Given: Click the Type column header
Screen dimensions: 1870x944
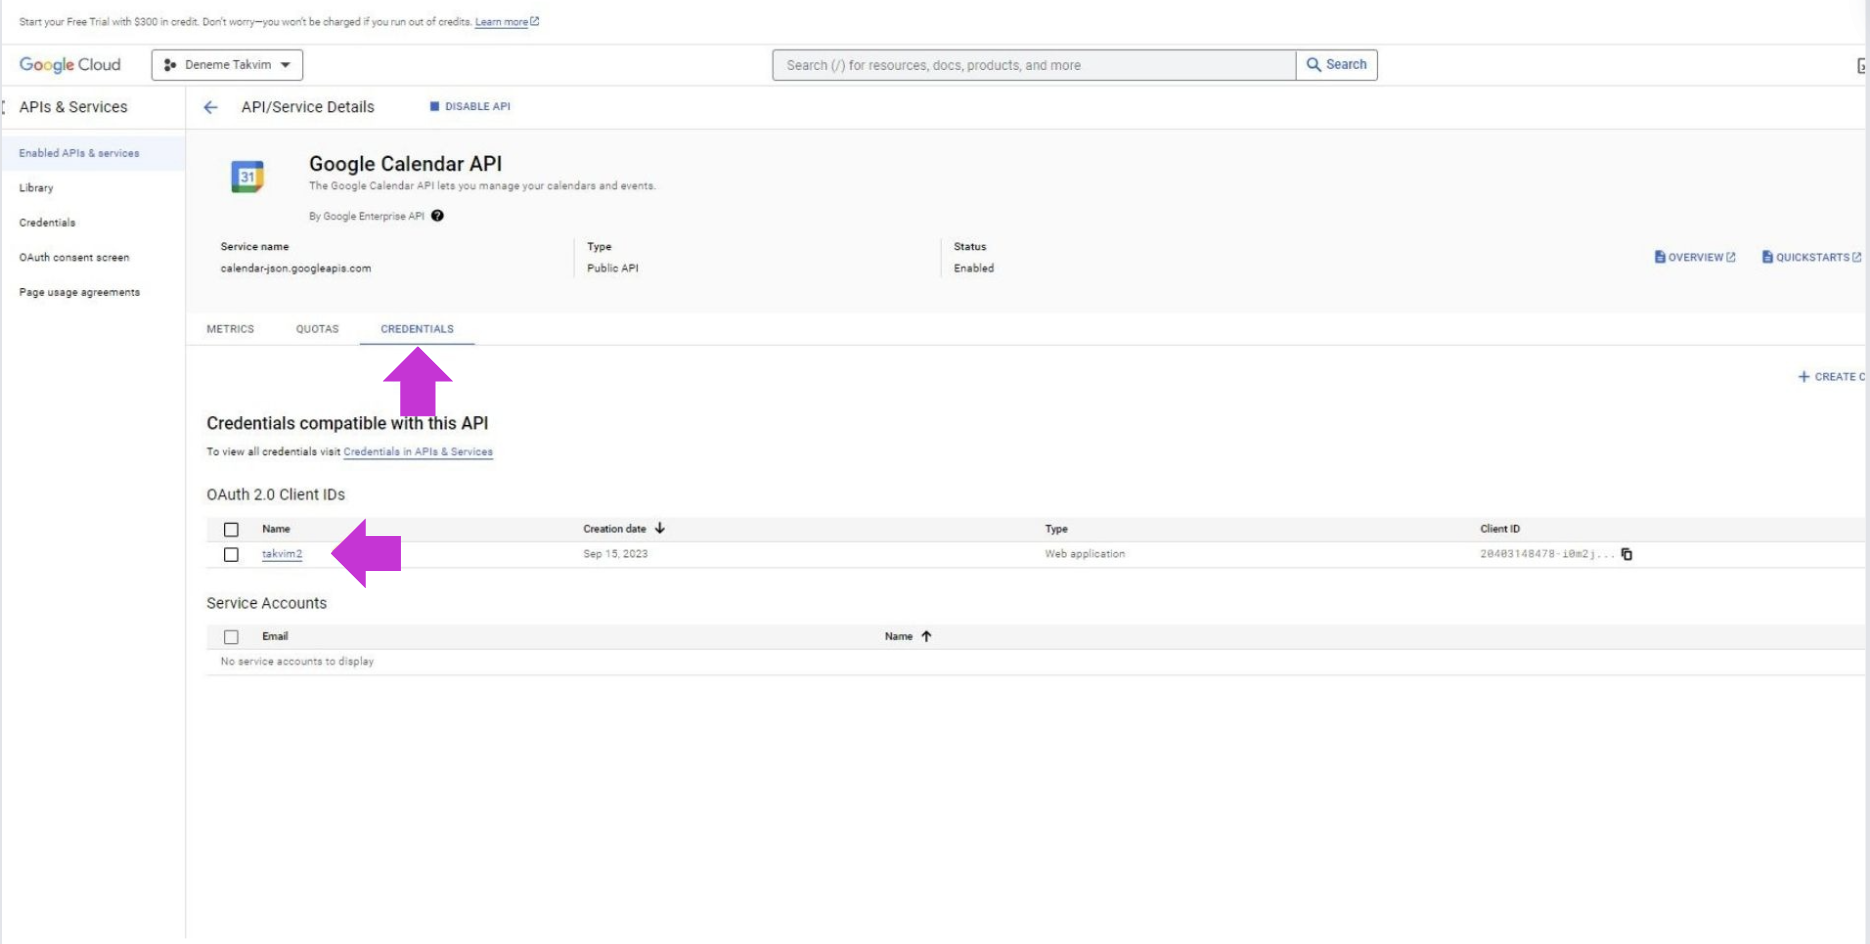Looking at the screenshot, I should click(1056, 529).
